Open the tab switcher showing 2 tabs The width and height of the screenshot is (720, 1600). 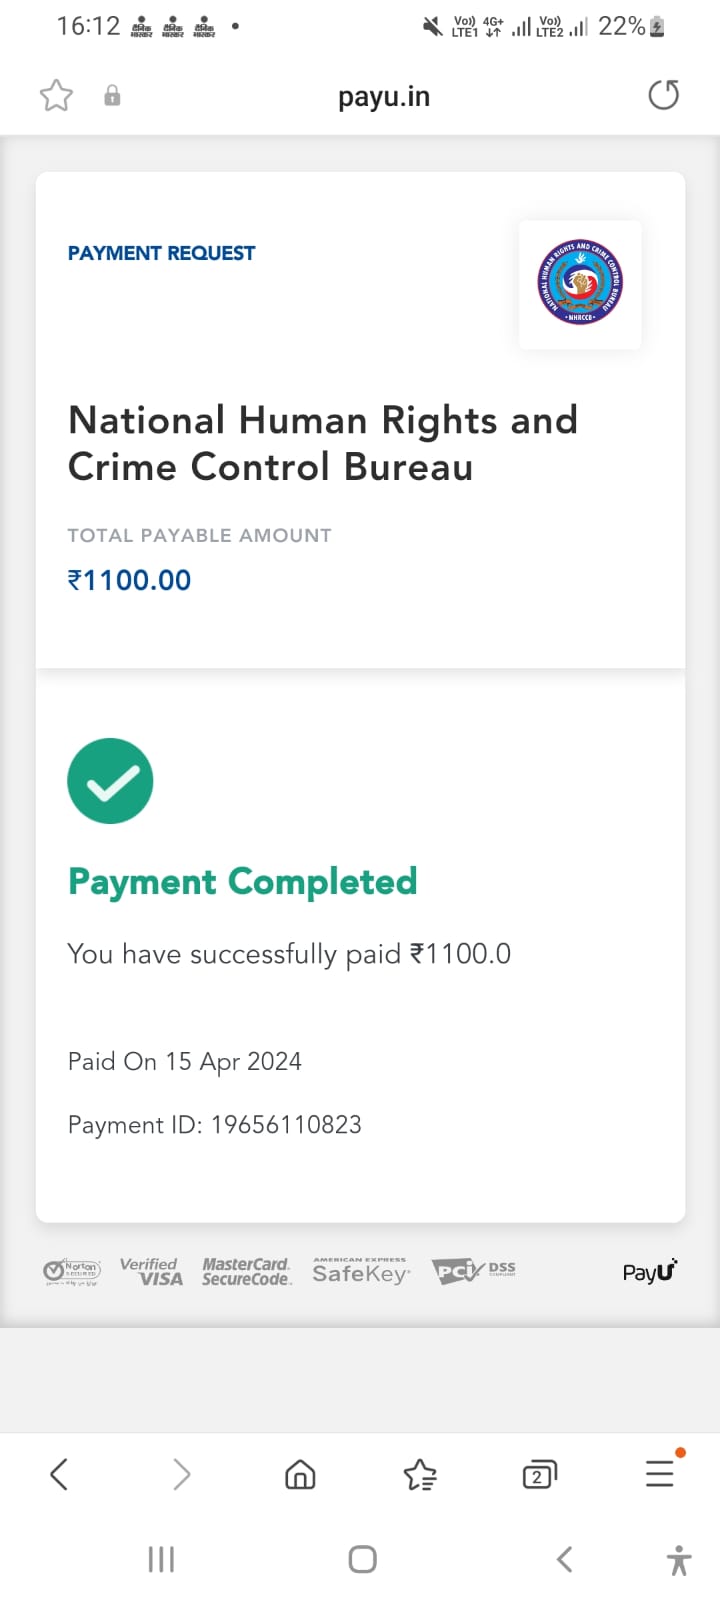tap(539, 1474)
